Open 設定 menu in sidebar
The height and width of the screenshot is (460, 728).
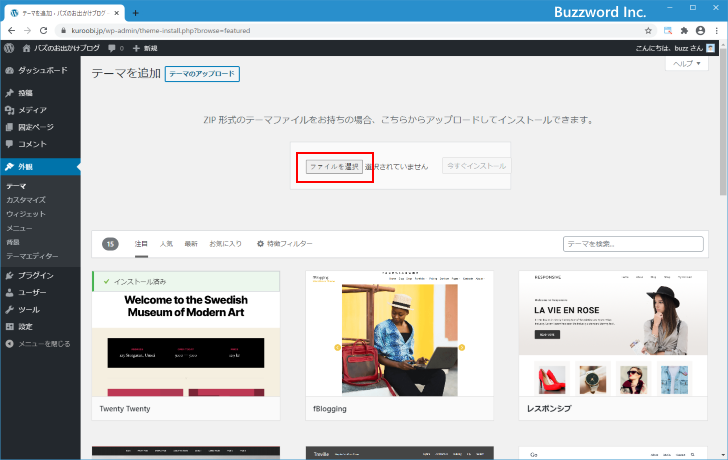tap(40, 326)
